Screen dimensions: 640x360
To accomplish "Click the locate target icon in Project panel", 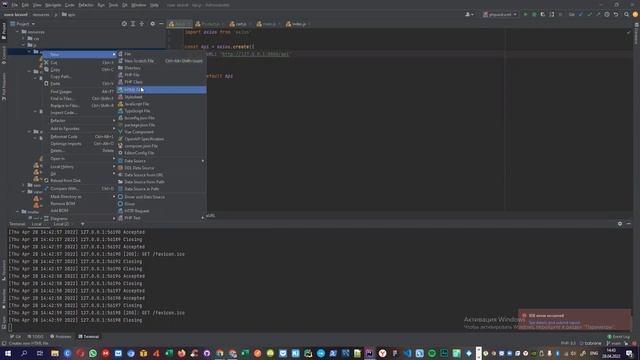I will point(124,24).
